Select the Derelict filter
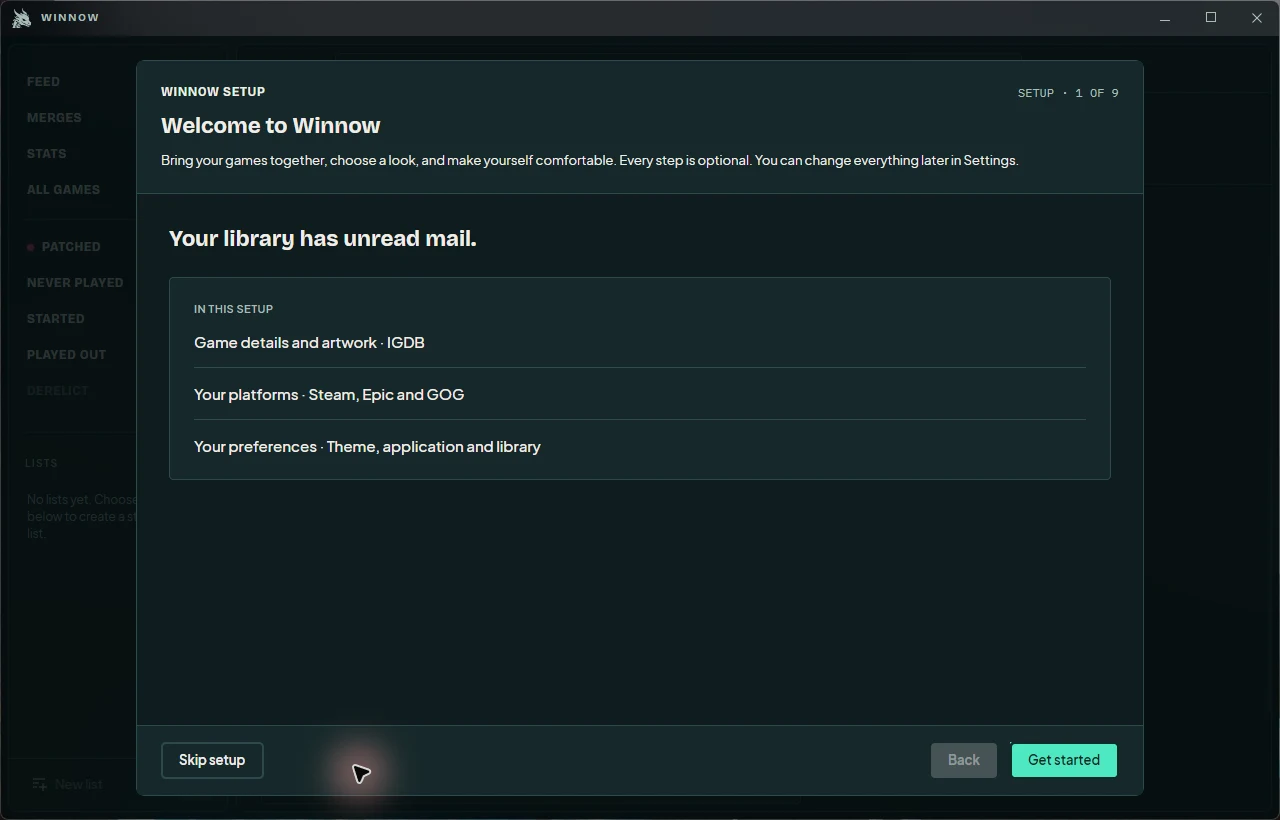Image resolution: width=1280 pixels, height=820 pixels. (x=57, y=391)
